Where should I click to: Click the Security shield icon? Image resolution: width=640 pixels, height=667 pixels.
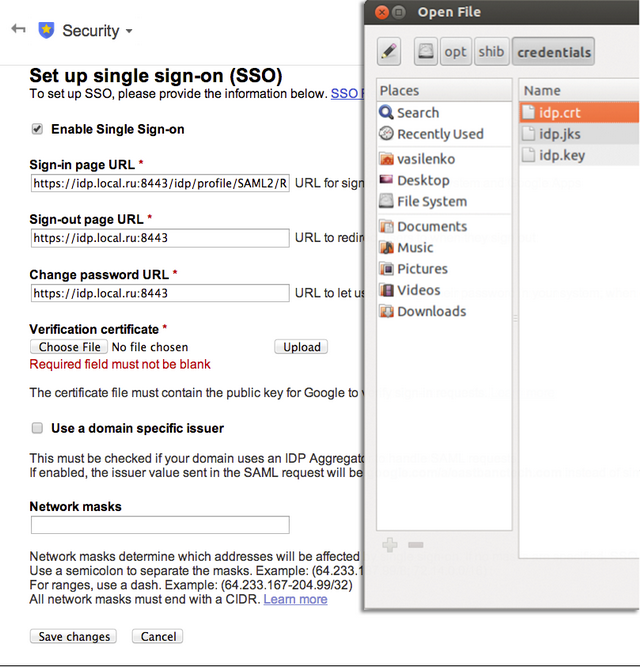46,30
